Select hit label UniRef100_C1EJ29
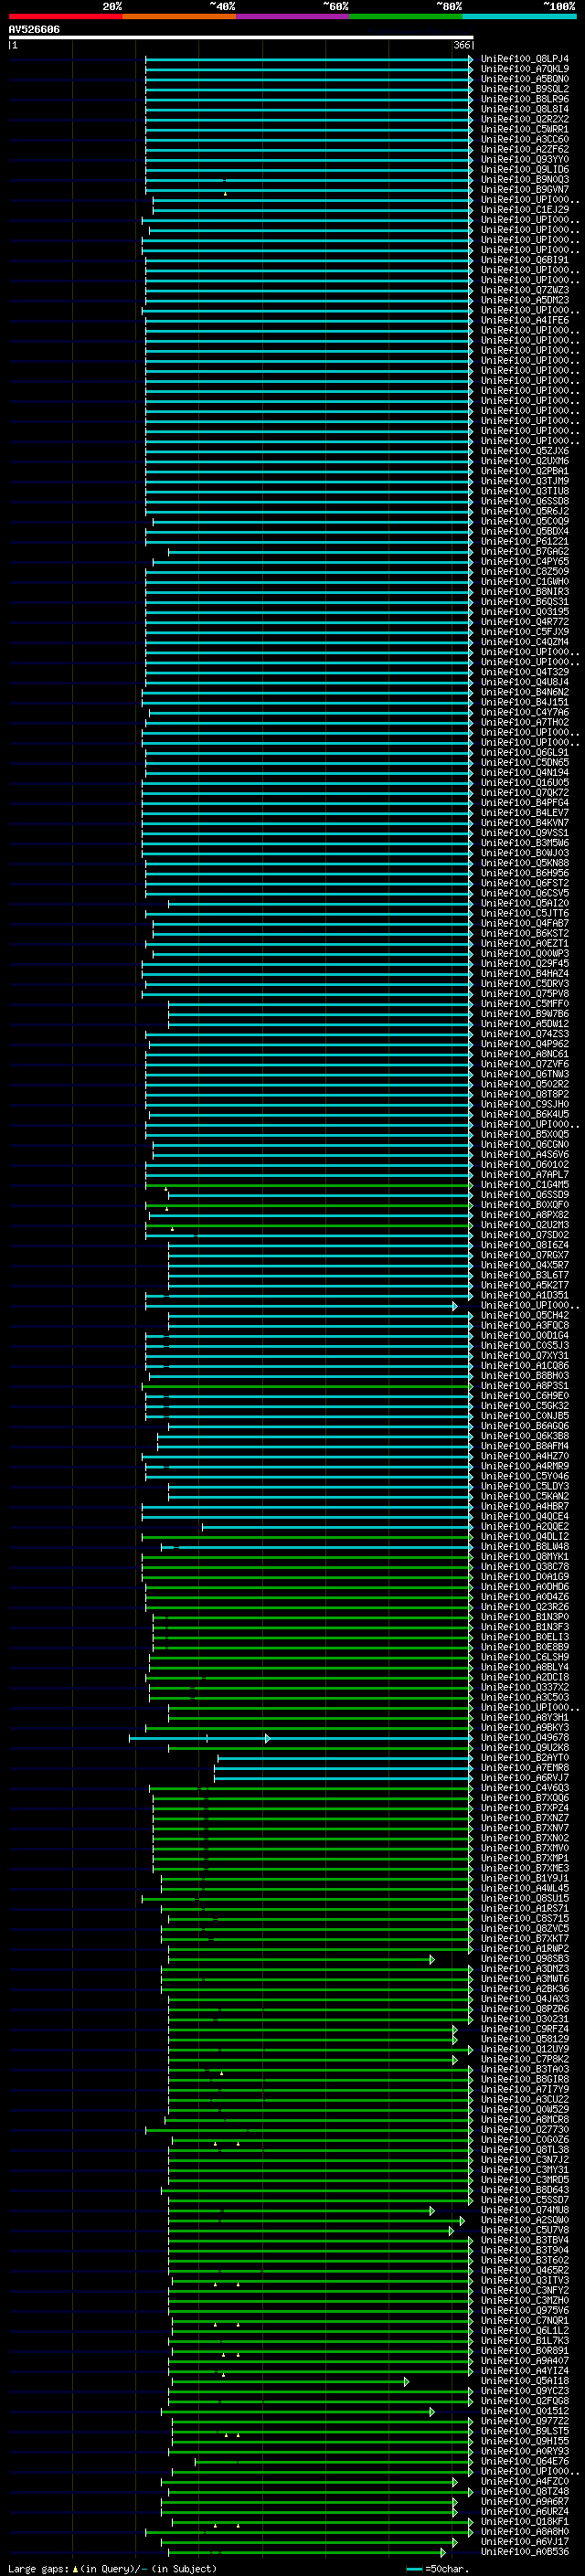The image size is (585, 2576). point(525,210)
